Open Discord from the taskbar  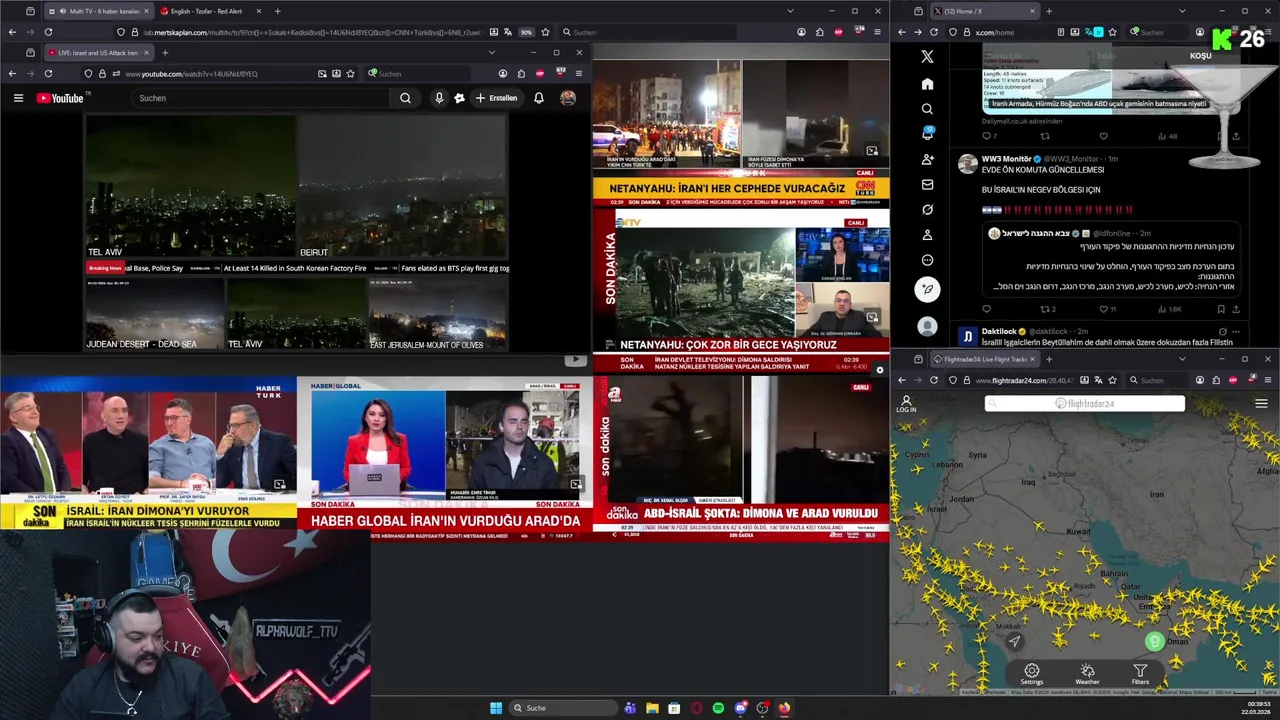click(x=740, y=708)
